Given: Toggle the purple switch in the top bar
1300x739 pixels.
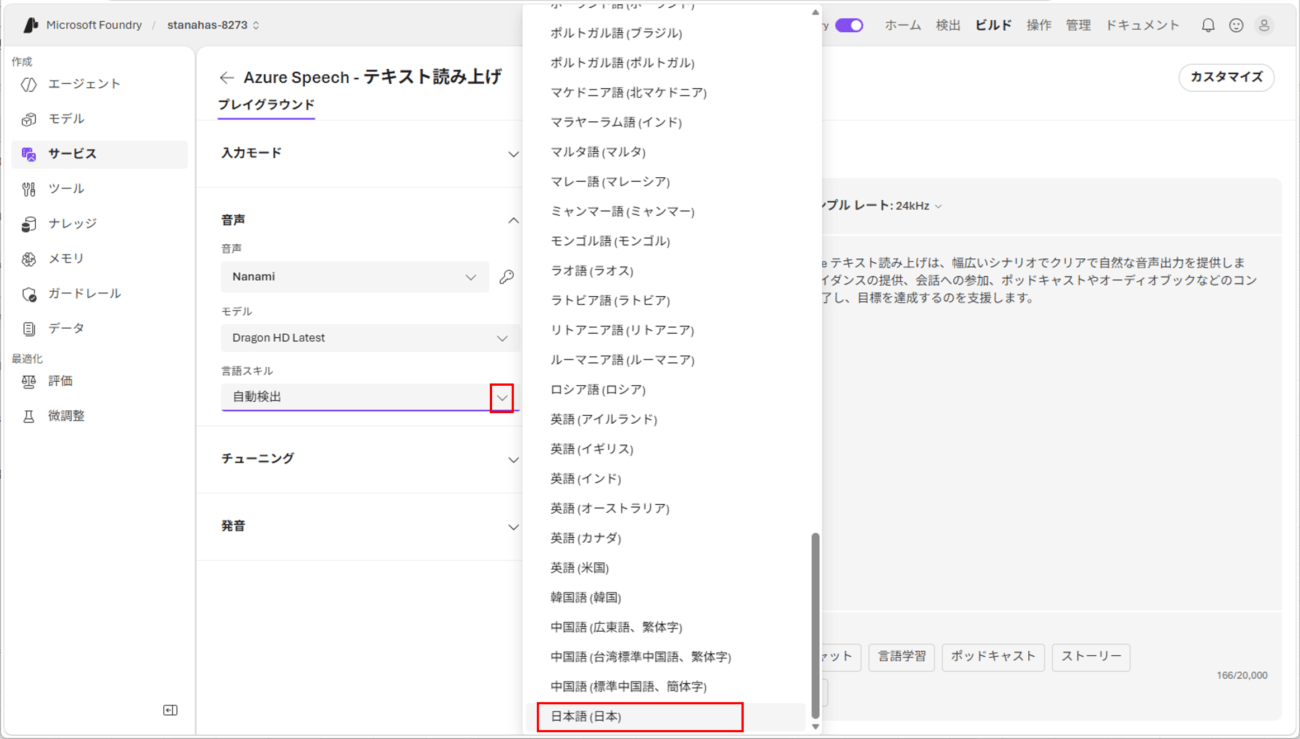Looking at the screenshot, I should [x=849, y=25].
